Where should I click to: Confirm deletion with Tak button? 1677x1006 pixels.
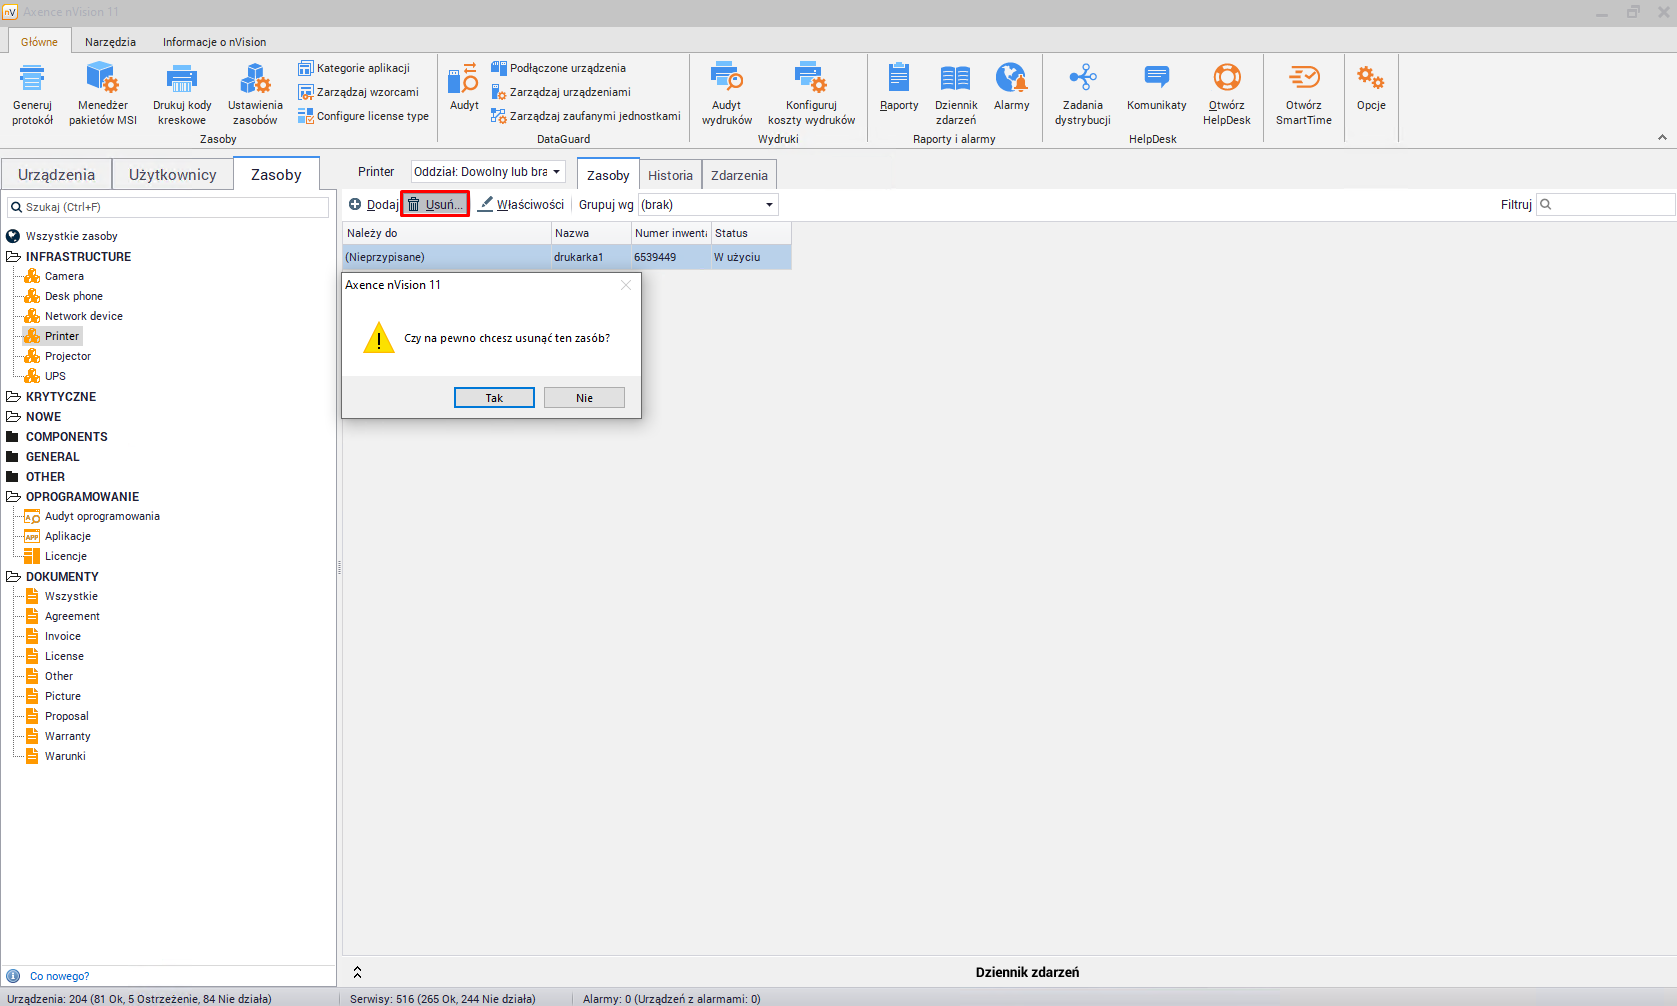(494, 398)
